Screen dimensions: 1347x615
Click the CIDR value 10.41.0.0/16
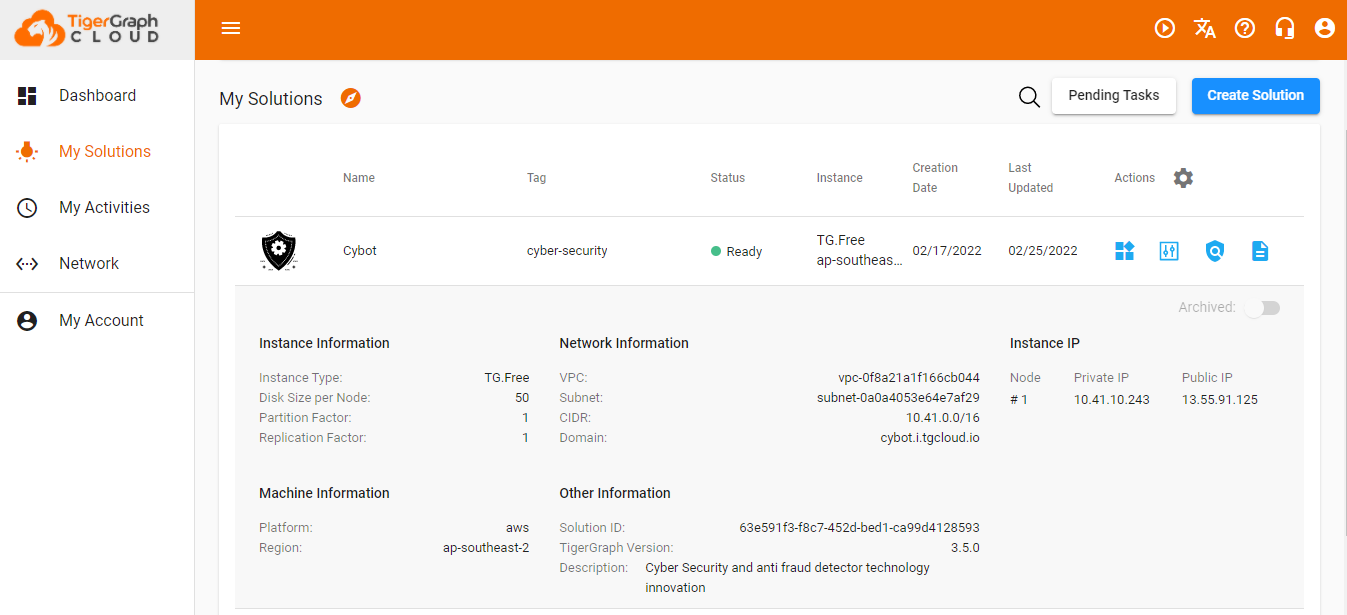point(943,418)
